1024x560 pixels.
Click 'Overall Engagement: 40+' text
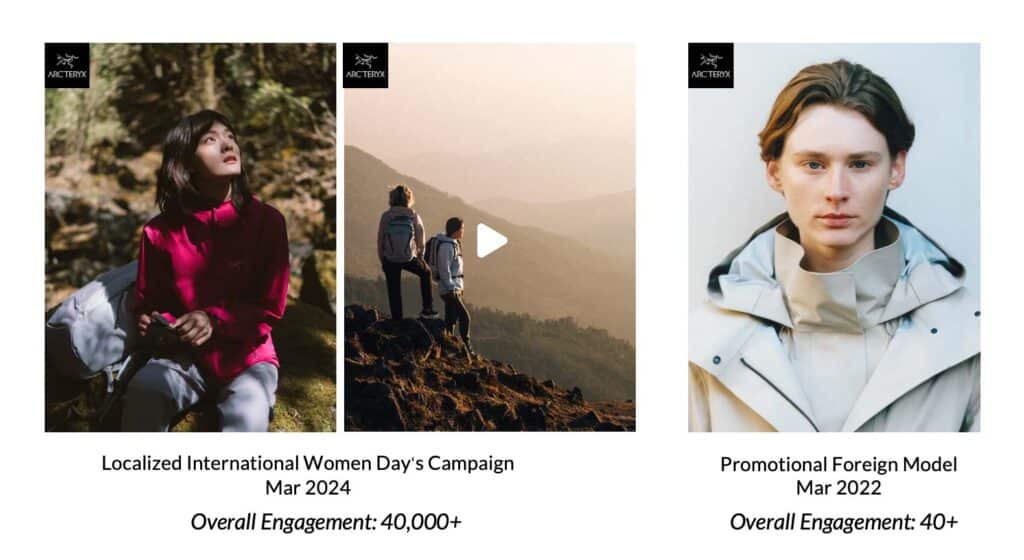click(x=844, y=521)
